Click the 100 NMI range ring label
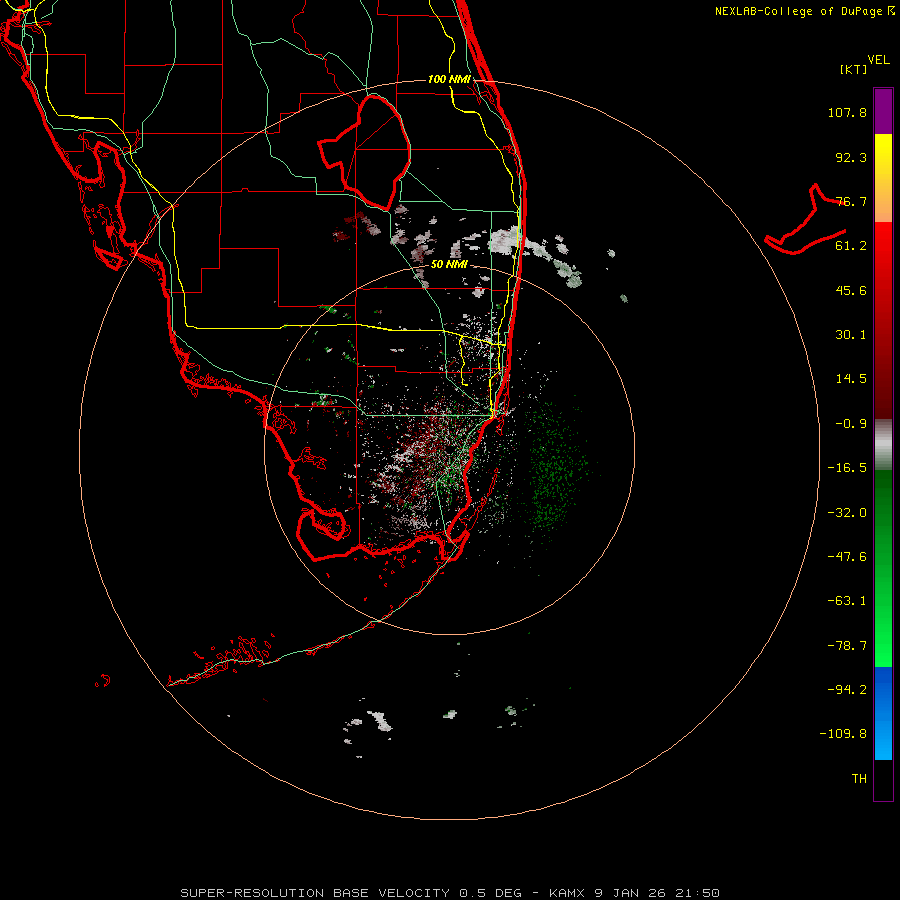 [x=449, y=79]
